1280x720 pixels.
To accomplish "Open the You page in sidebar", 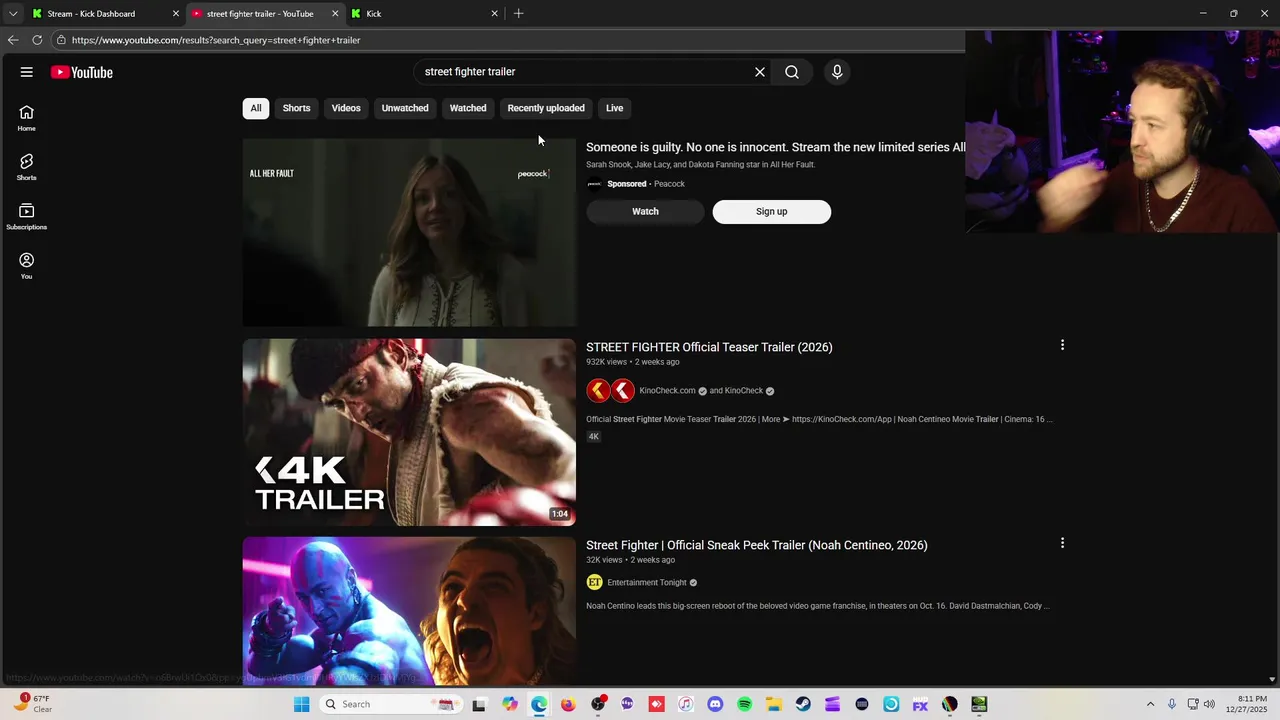I will click(26, 266).
